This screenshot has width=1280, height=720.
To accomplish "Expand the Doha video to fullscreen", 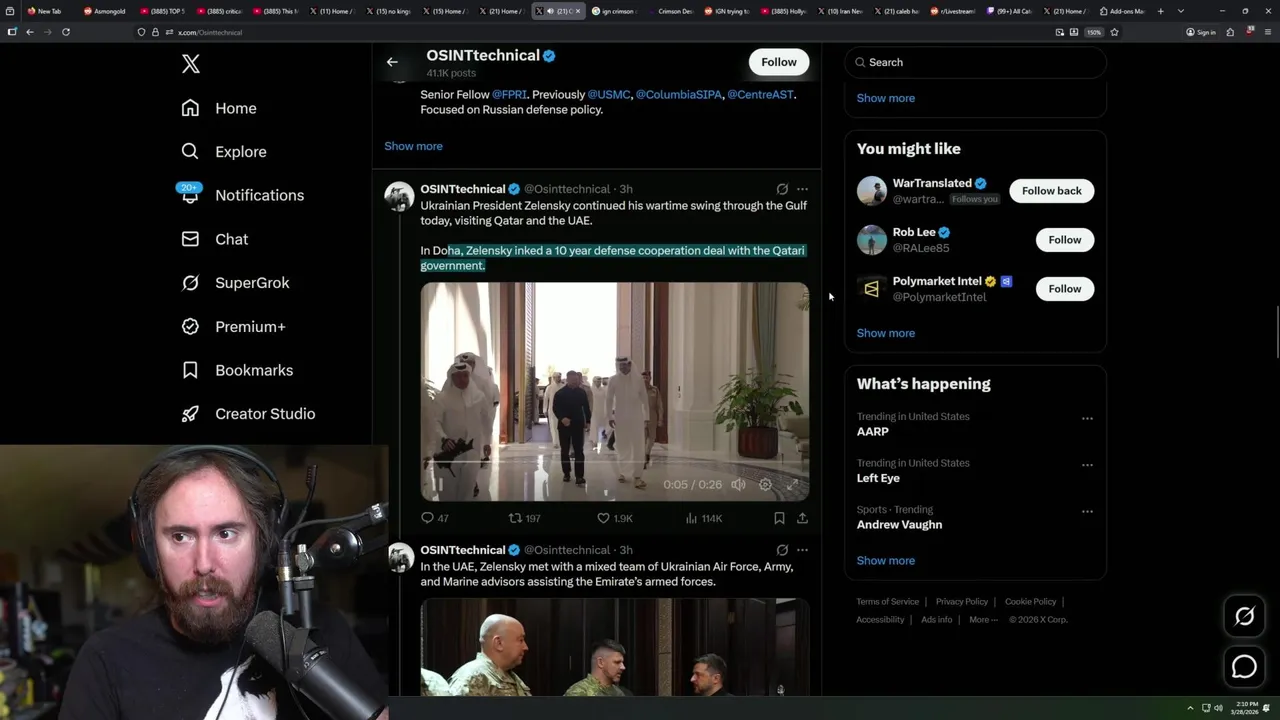I will tap(792, 484).
